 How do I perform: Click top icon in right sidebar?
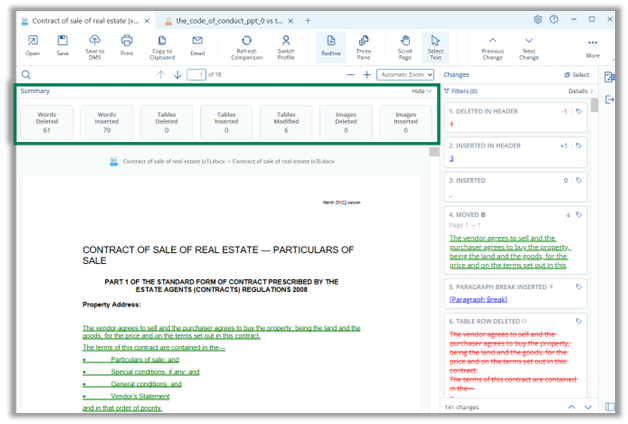tap(609, 77)
